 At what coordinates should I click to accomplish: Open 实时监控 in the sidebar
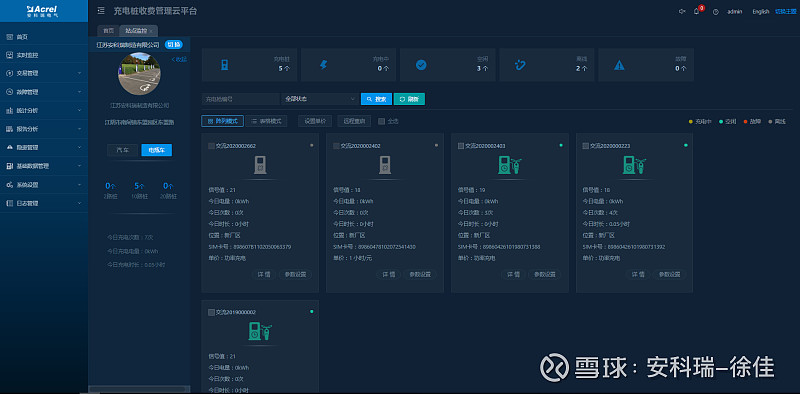(44, 55)
